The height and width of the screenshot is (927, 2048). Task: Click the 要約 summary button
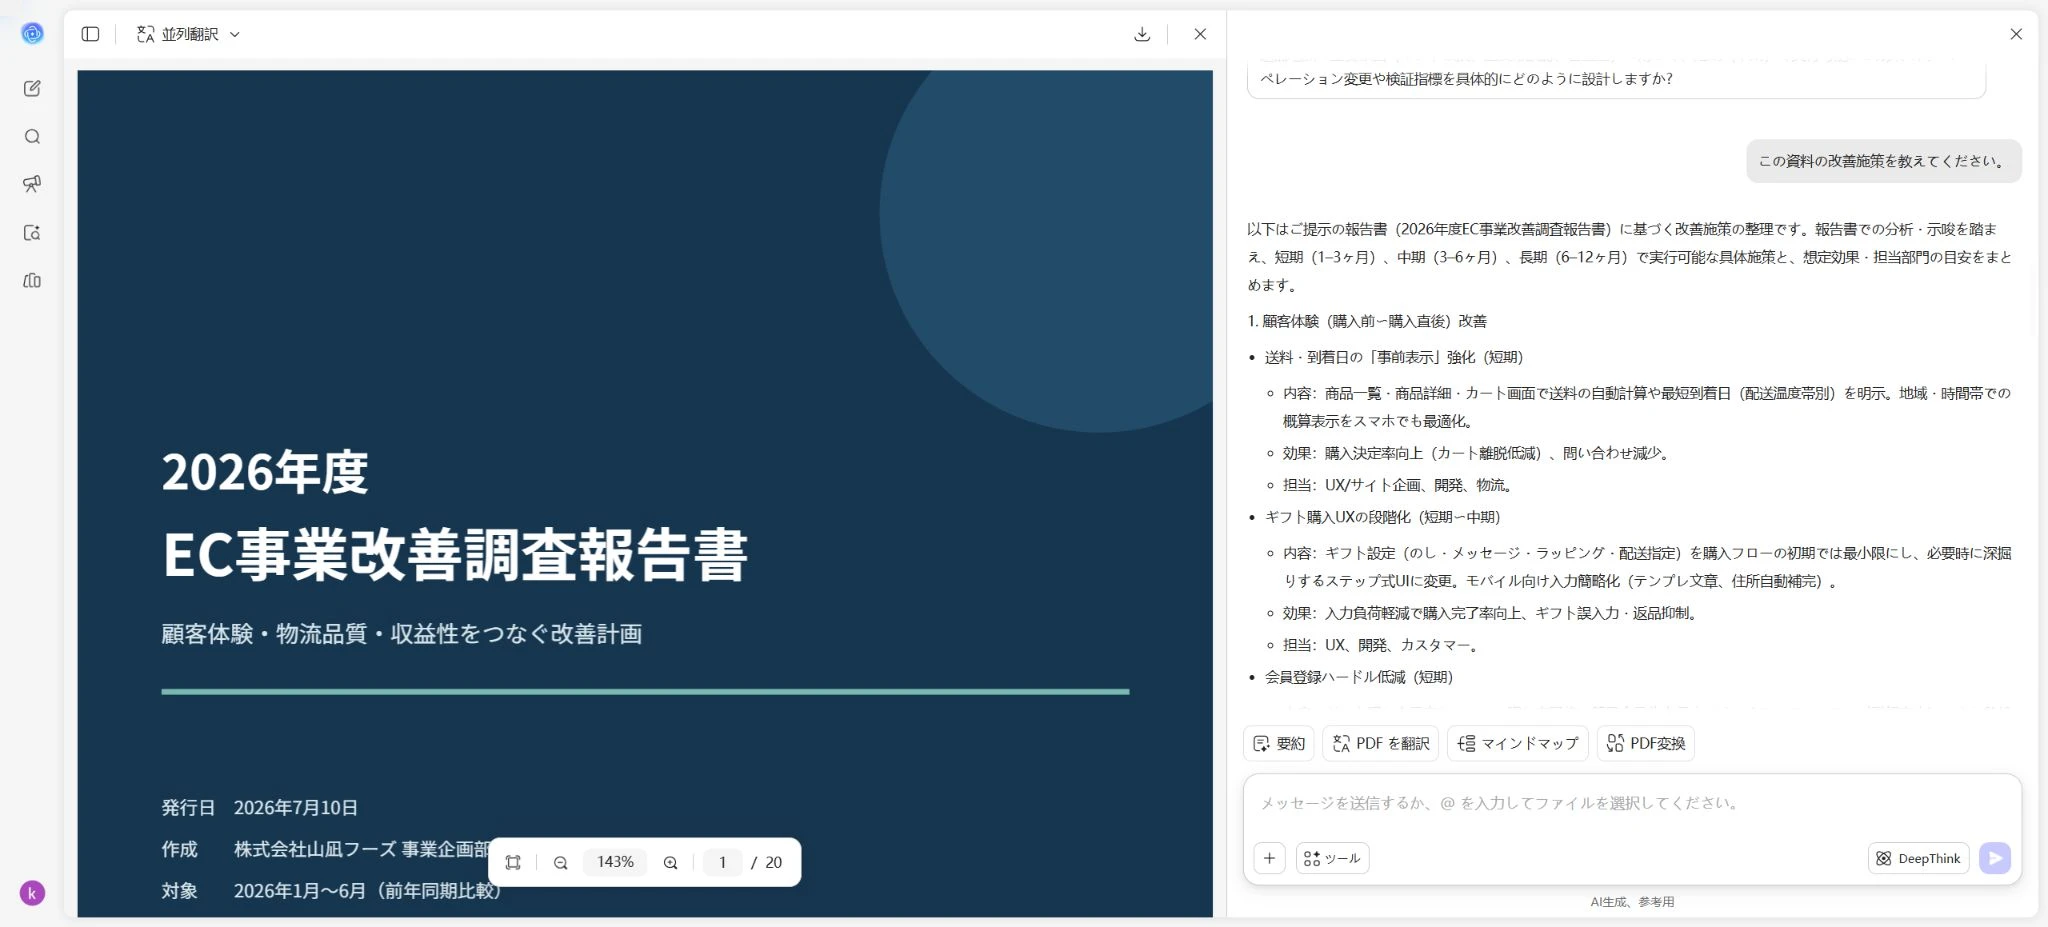coord(1279,743)
